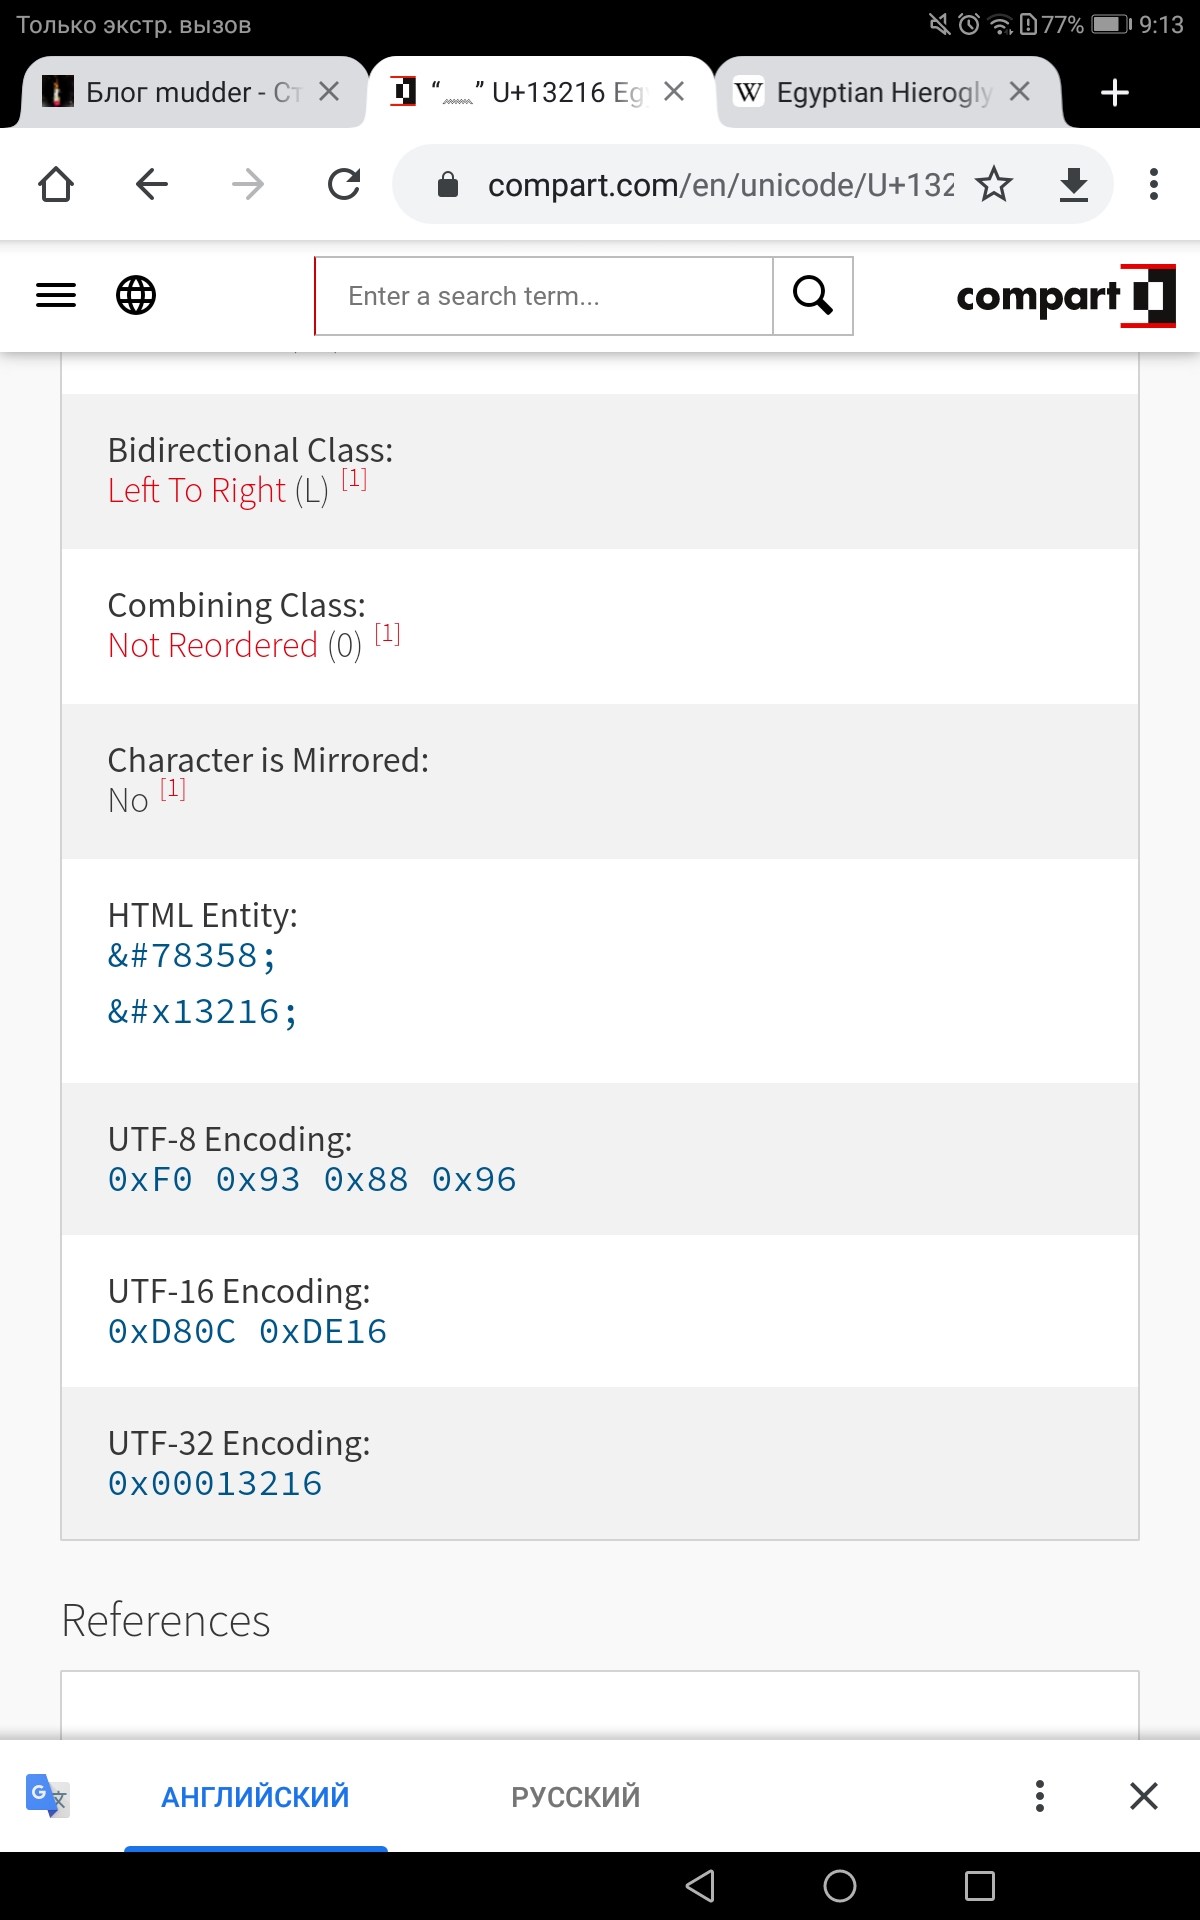
Task: Open the 'Left To Right' link
Action: (x=197, y=490)
